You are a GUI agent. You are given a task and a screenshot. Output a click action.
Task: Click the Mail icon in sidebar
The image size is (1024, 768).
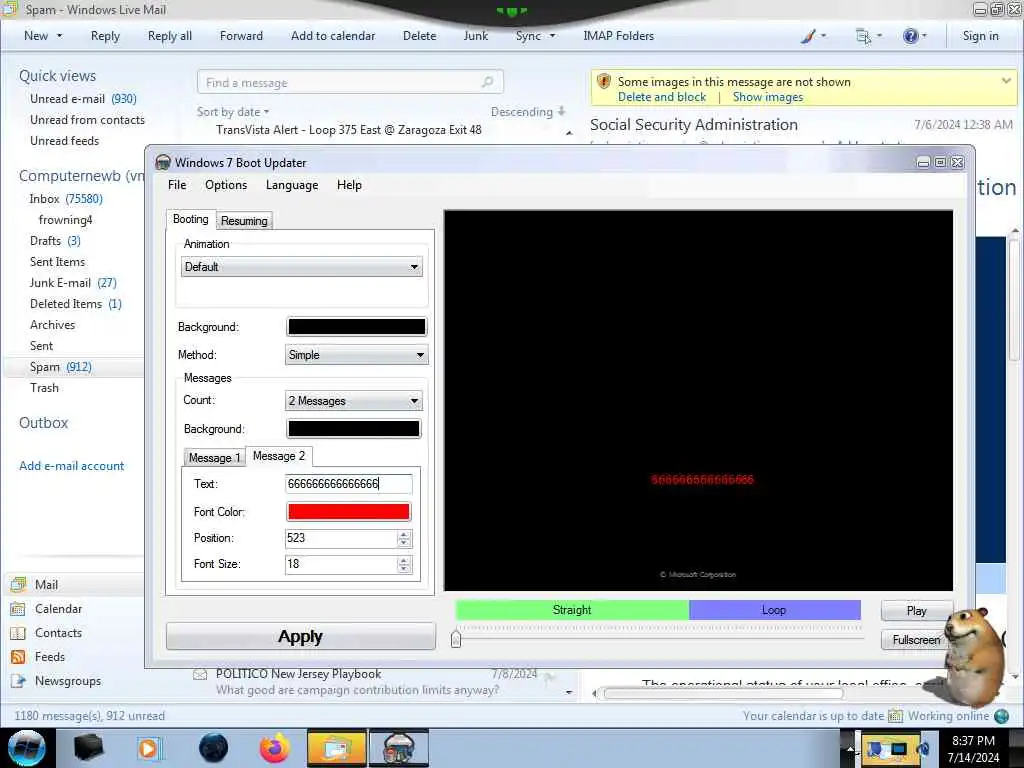[x=18, y=584]
